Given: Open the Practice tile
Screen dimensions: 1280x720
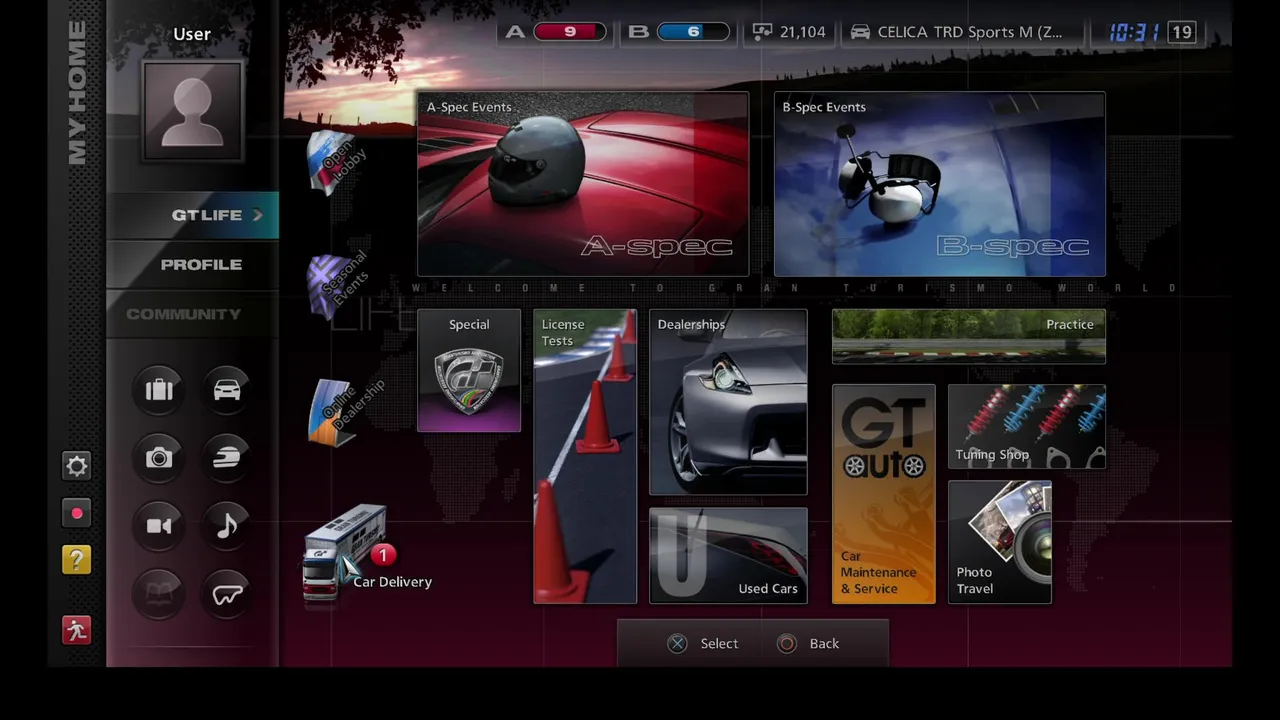Looking at the screenshot, I should pyautogui.click(x=969, y=336).
